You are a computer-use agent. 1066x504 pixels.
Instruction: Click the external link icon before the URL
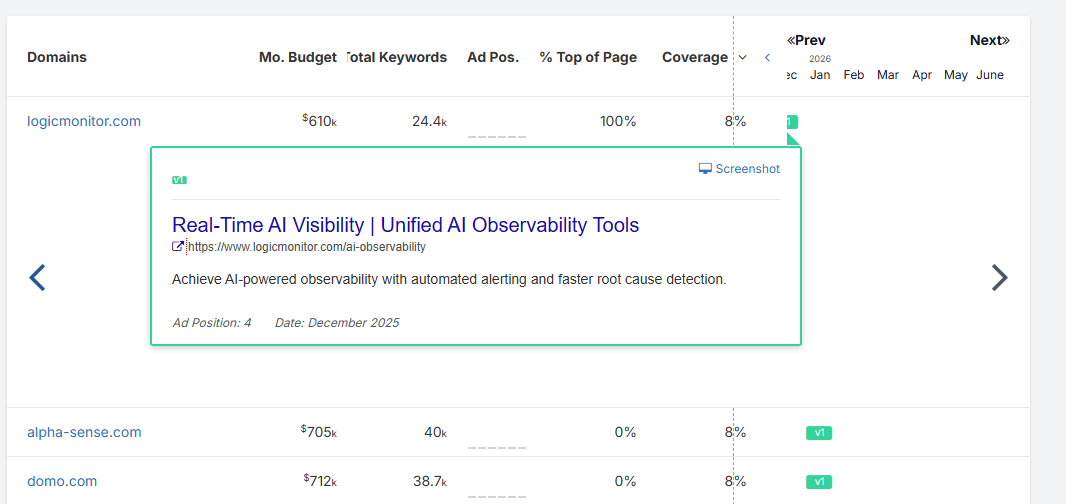point(178,247)
